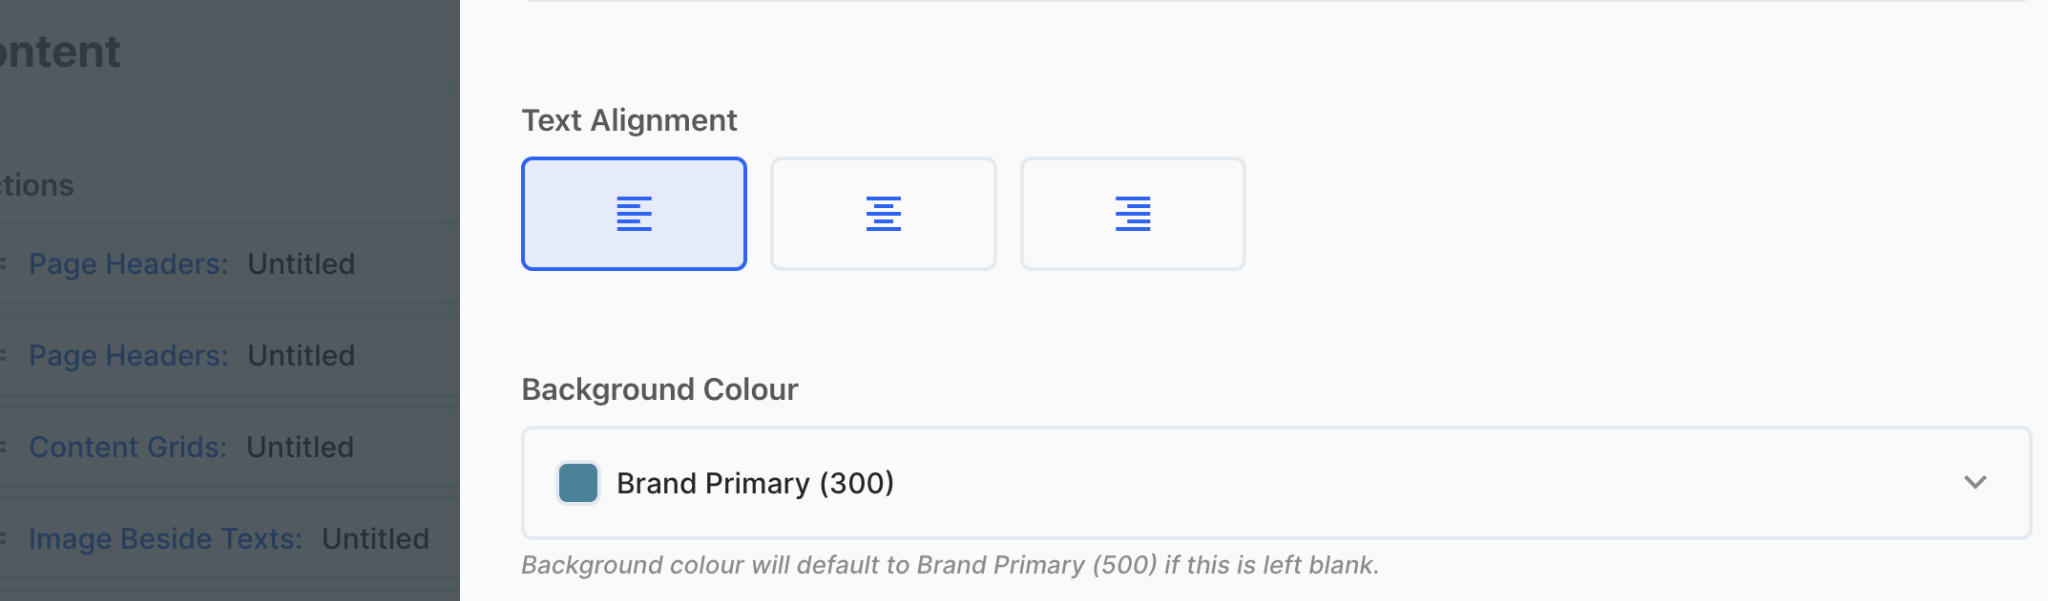Select the right text alignment icon
This screenshot has height=601, width=2048.
coord(1132,213)
